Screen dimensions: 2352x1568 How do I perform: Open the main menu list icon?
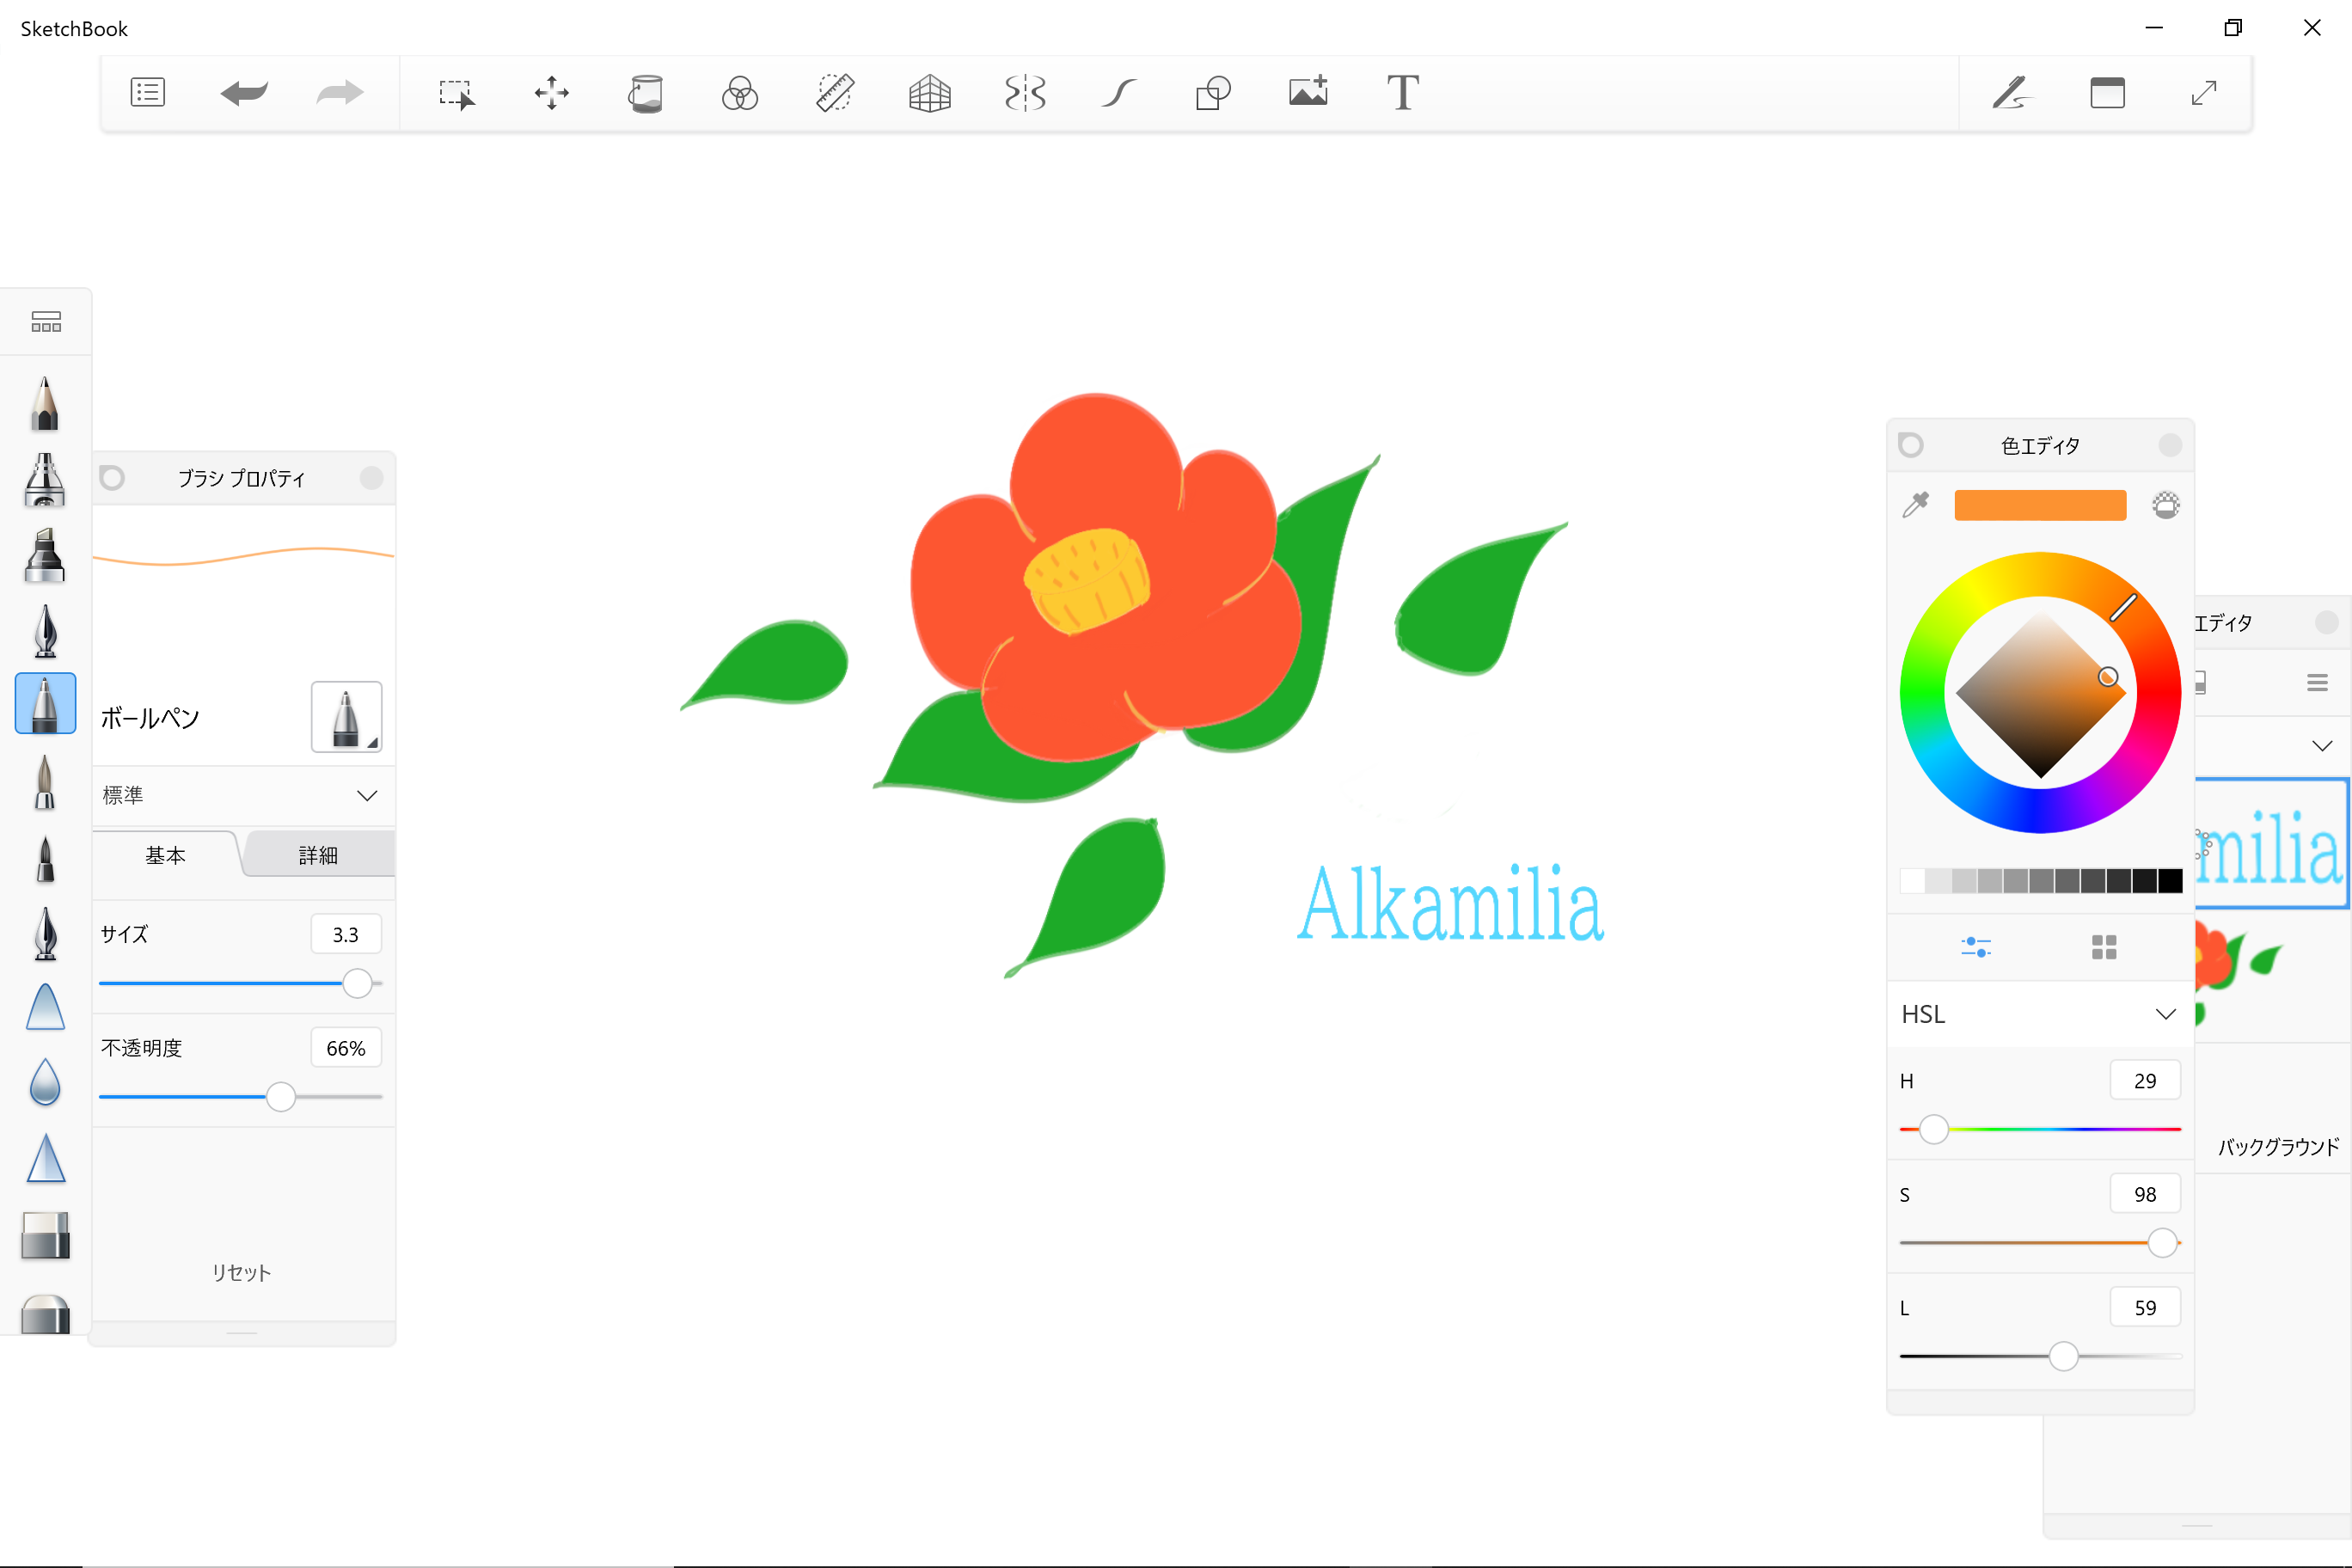coord(148,93)
